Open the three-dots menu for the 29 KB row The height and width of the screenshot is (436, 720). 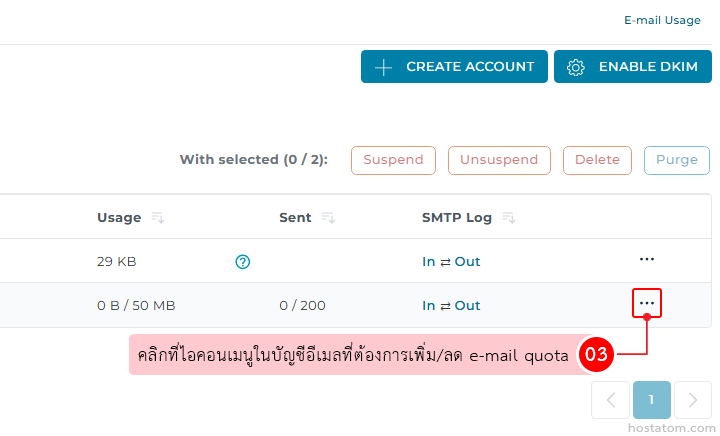[x=647, y=260]
